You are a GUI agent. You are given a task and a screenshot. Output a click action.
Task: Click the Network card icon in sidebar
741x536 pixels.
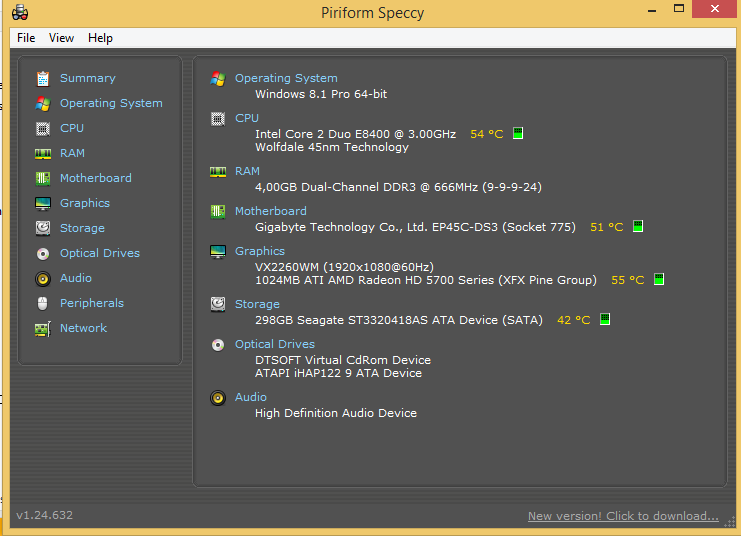pyautogui.click(x=43, y=329)
